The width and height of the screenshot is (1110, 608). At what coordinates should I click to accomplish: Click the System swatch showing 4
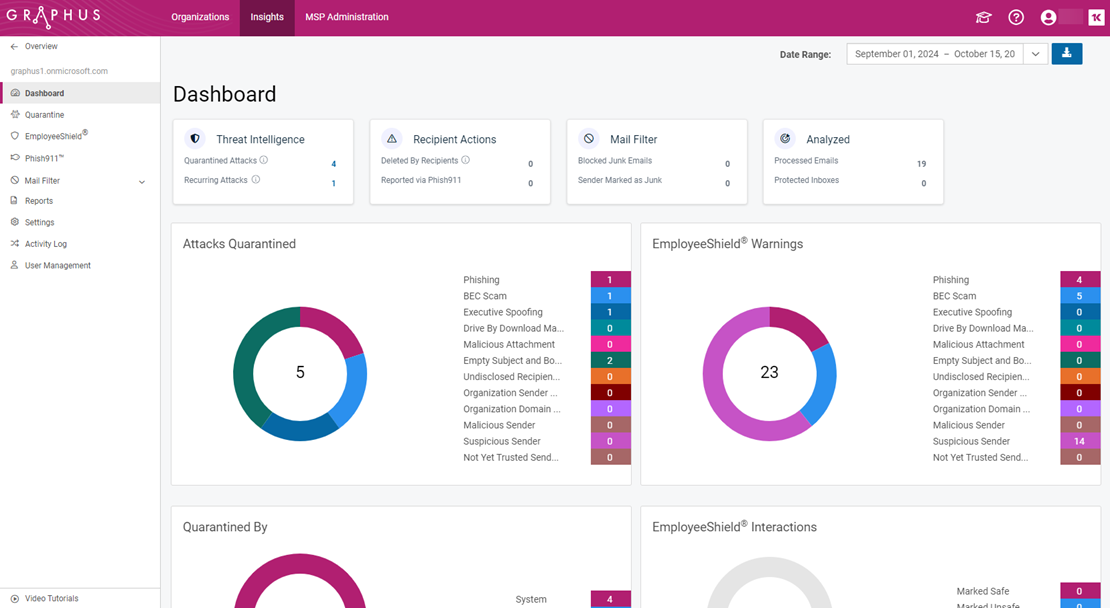[610, 599]
